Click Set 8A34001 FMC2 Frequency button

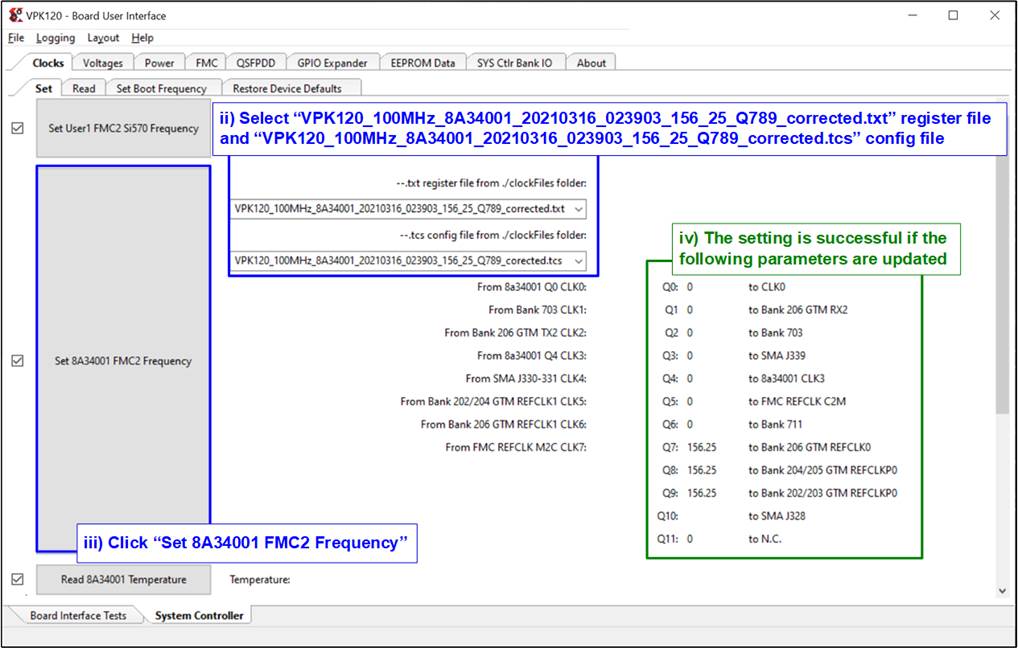pos(123,359)
